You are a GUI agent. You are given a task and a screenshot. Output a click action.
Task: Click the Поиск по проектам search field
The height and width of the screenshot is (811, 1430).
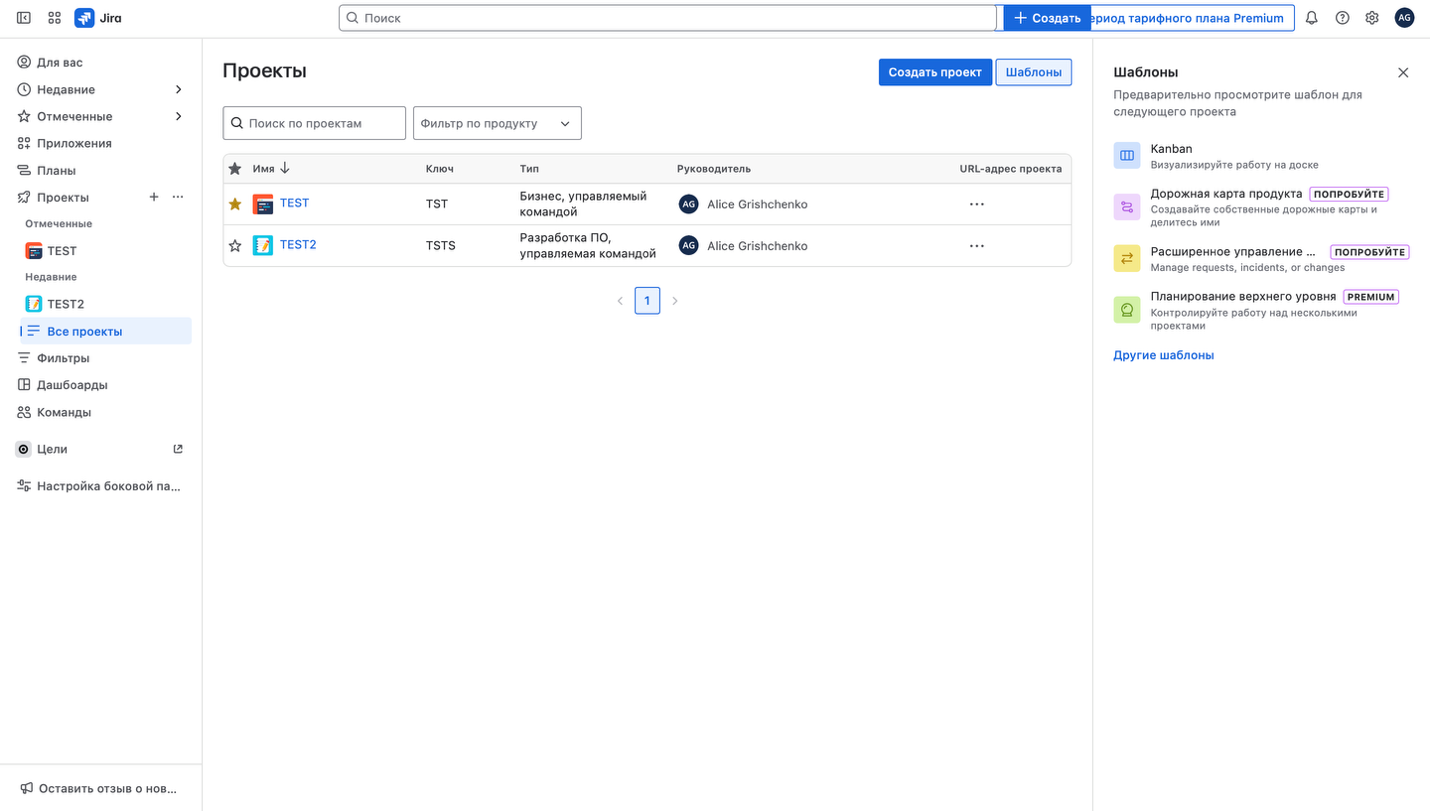pos(322,123)
